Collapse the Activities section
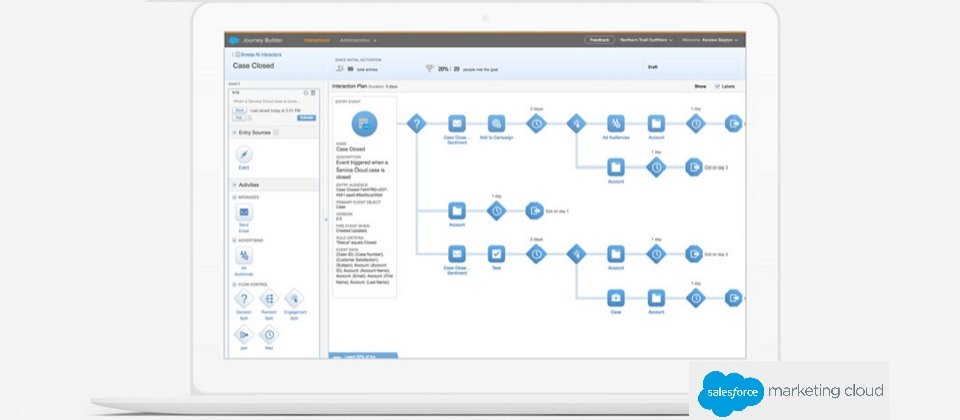This screenshot has width=960, height=420. pos(234,184)
